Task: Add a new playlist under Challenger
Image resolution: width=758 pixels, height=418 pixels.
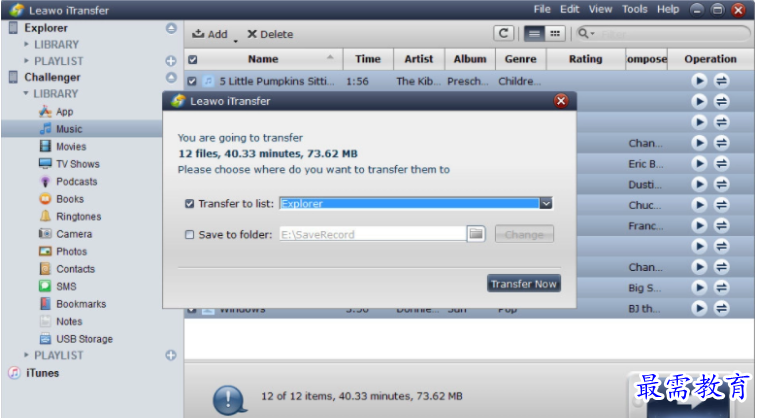Action: pos(171,356)
